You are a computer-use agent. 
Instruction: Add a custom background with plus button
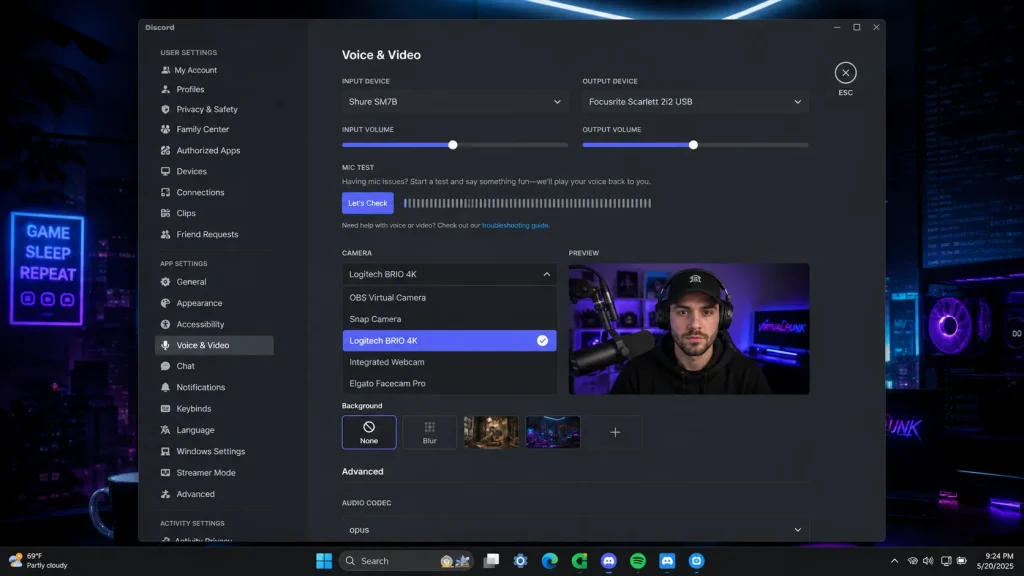point(615,432)
